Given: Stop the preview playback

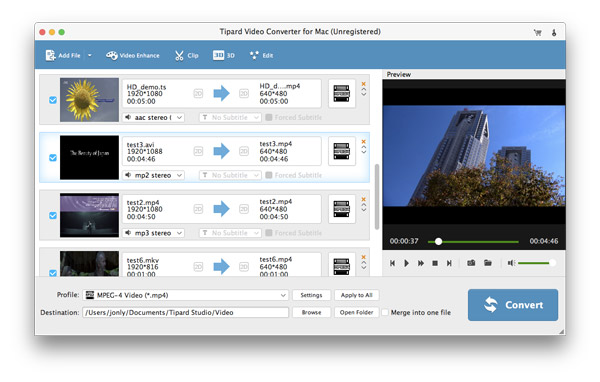Looking at the screenshot, I should pyautogui.click(x=435, y=263).
